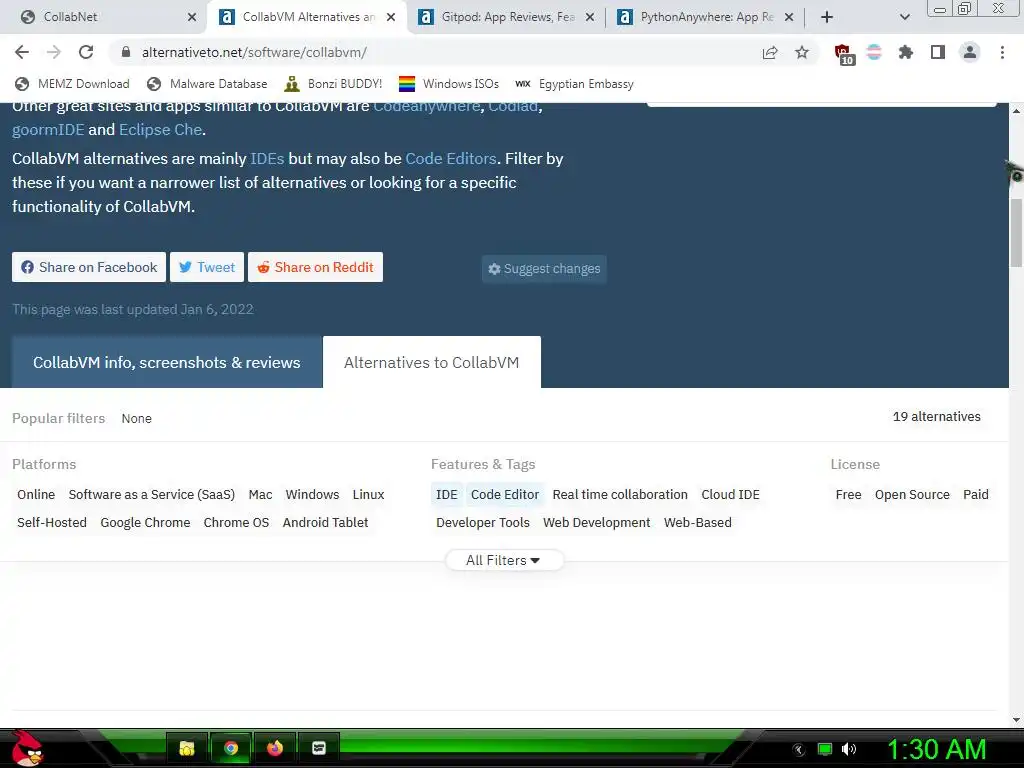Share this page via address bar icon
This screenshot has height=768, width=1024.
(x=770, y=52)
